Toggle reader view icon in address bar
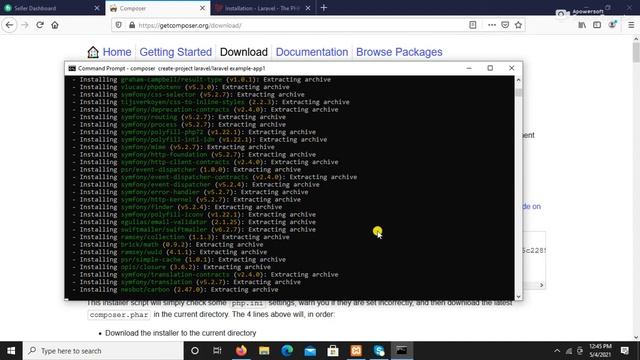Viewport: 640px width, 360px height. (473, 25)
